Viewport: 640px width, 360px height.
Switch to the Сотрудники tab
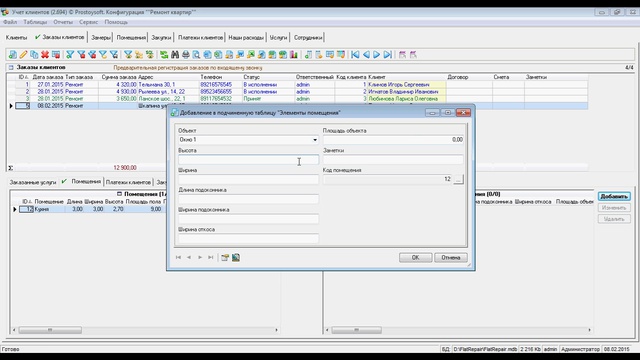coord(308,38)
